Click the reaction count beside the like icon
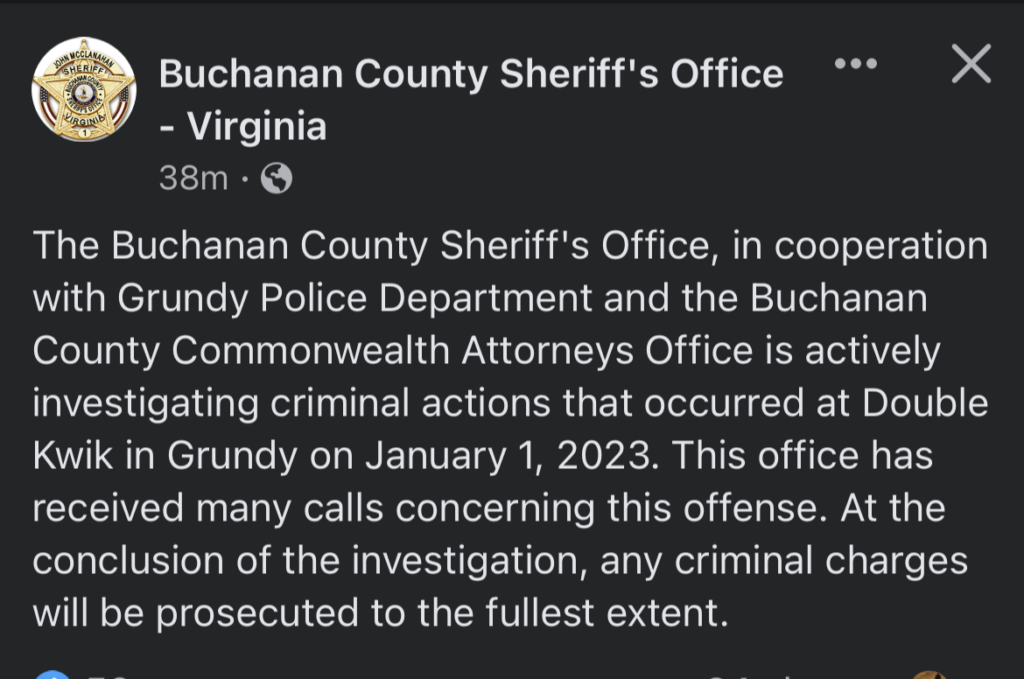This screenshot has height=679, width=1024. pos(108,676)
